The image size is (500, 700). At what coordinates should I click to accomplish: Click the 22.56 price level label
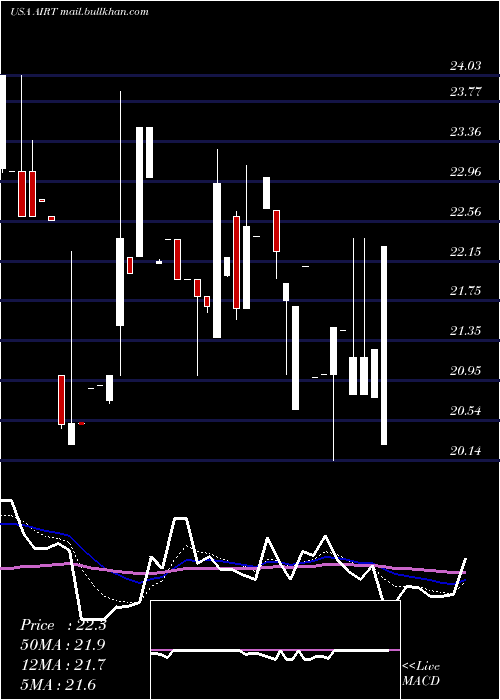(466, 211)
